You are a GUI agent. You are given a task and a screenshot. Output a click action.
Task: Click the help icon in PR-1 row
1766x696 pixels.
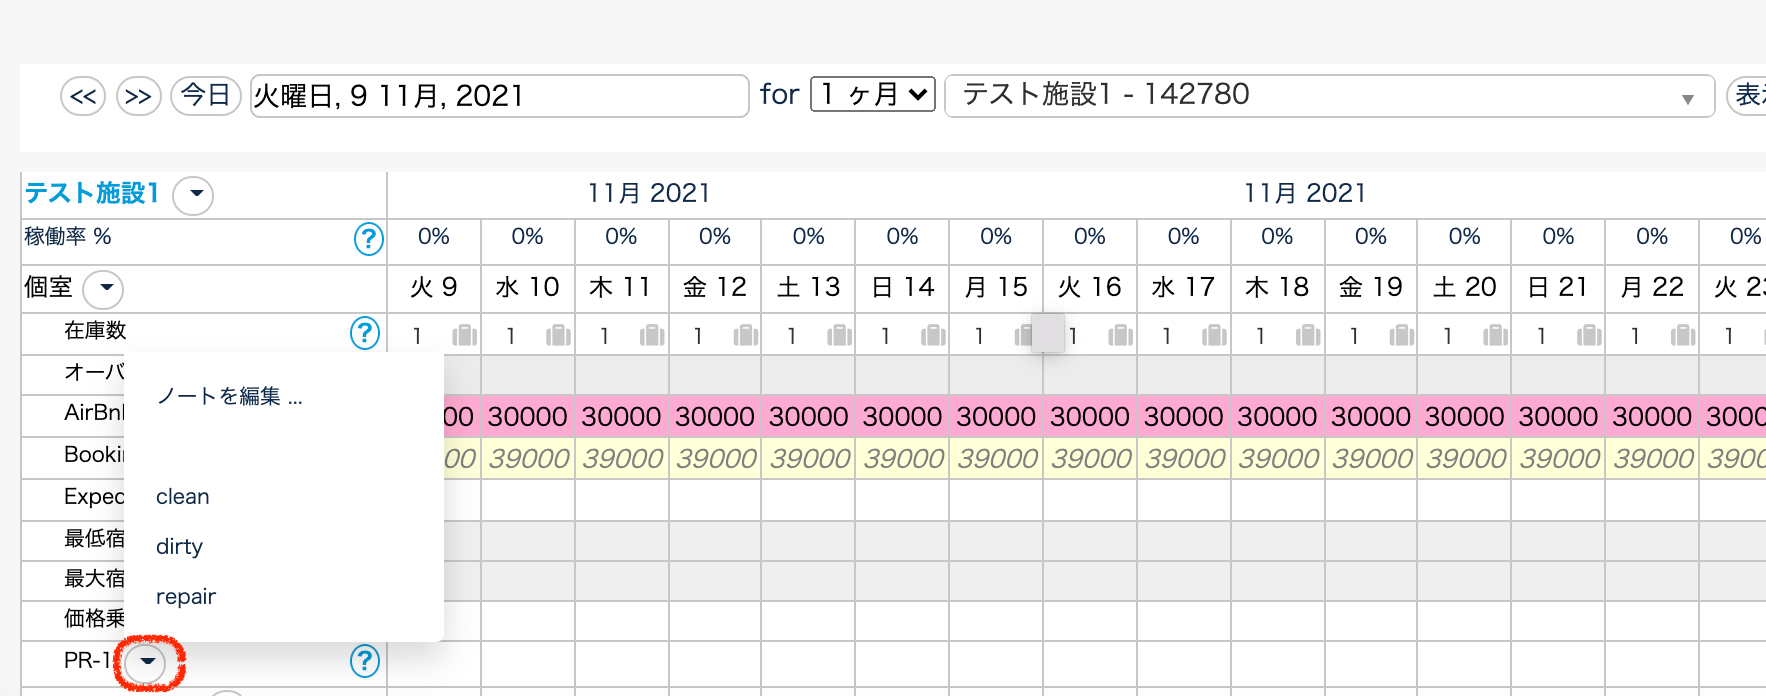[365, 661]
